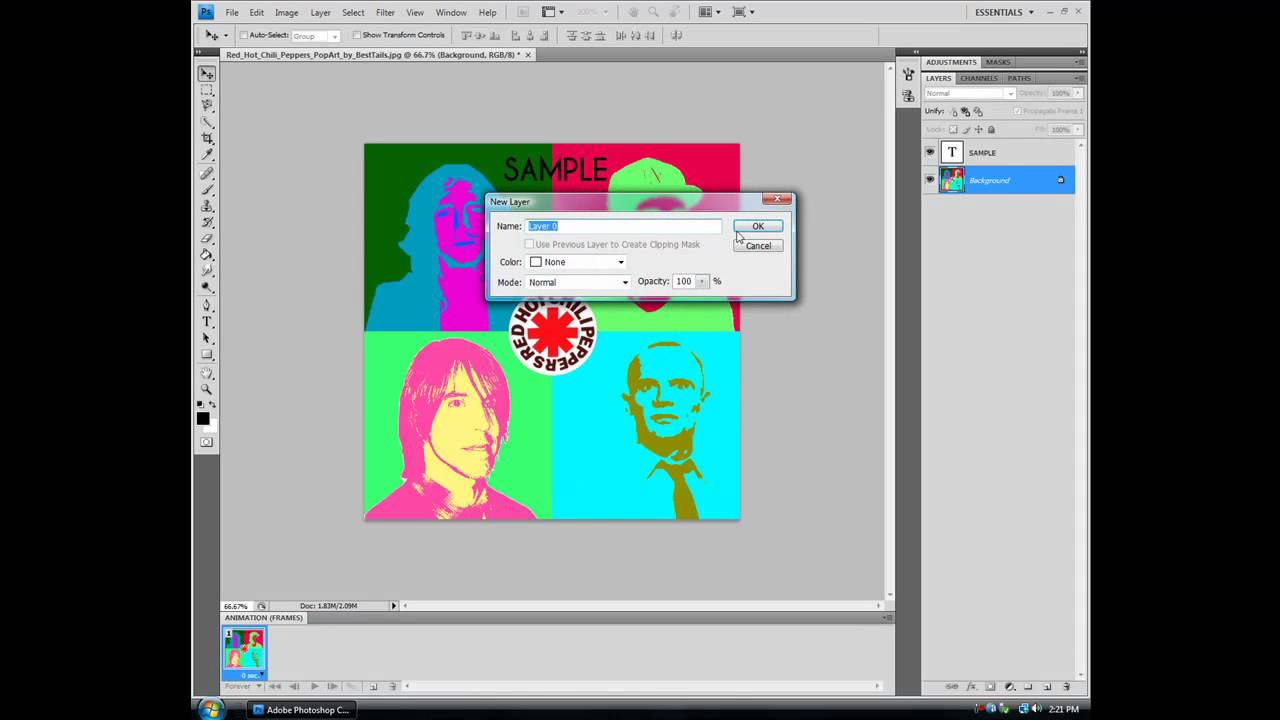
Task: Select the Zoom tool in toolbox
Action: [x=207, y=388]
